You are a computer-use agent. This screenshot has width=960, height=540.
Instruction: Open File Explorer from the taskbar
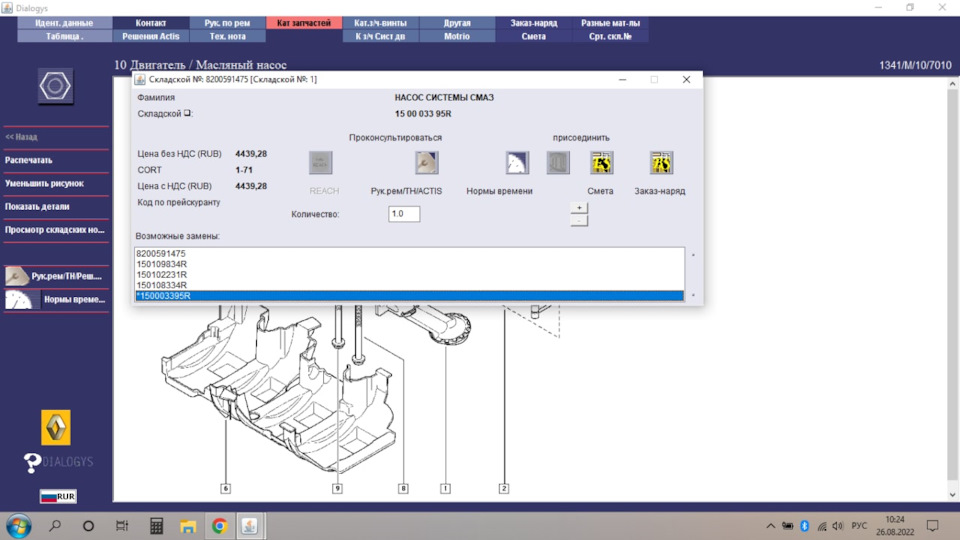pos(188,526)
